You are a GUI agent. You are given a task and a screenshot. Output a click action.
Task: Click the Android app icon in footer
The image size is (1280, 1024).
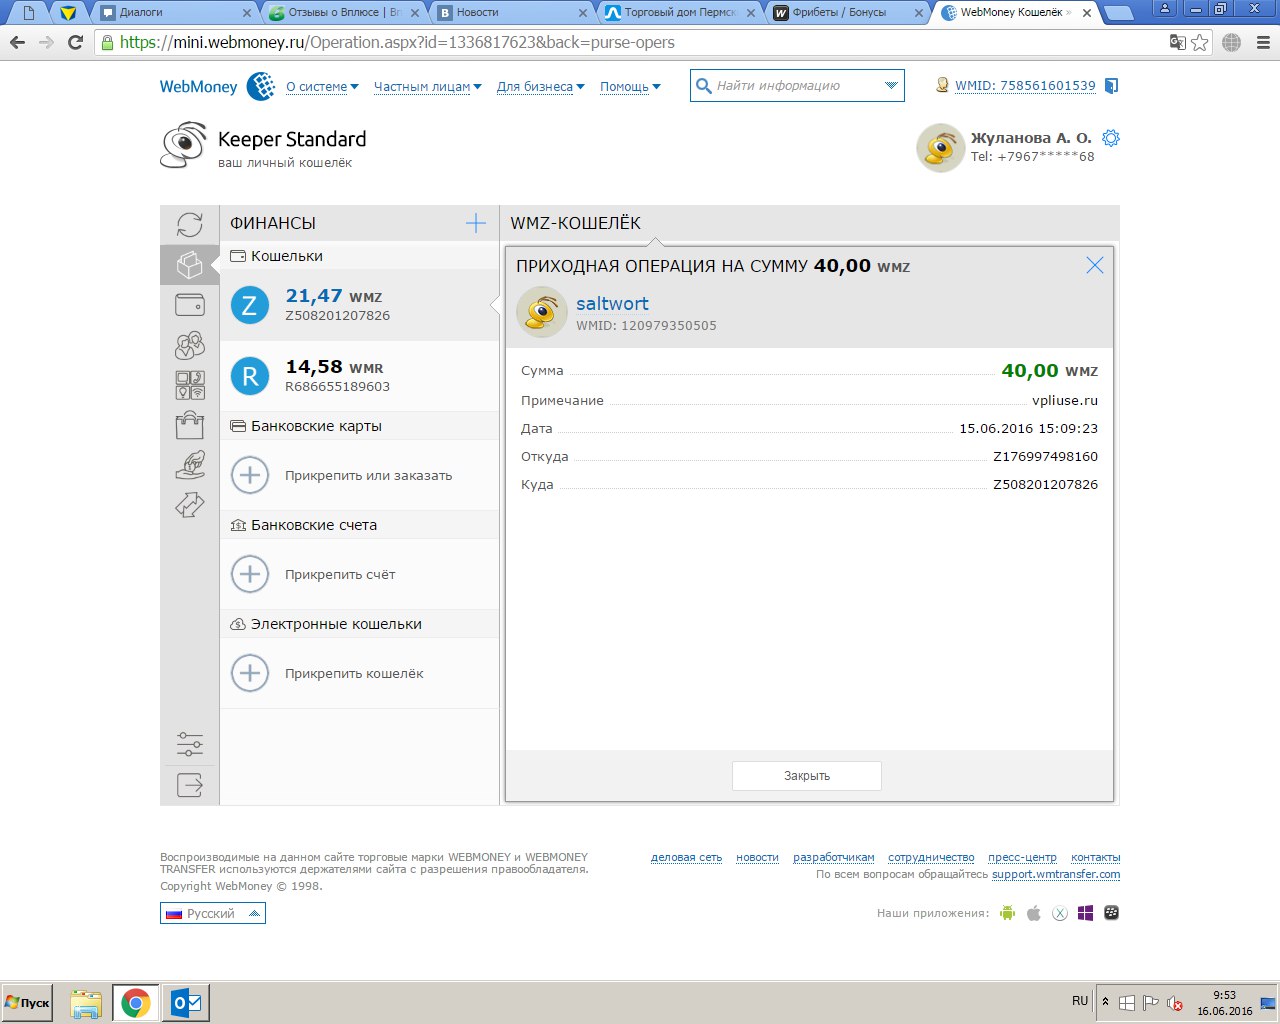(x=1007, y=913)
